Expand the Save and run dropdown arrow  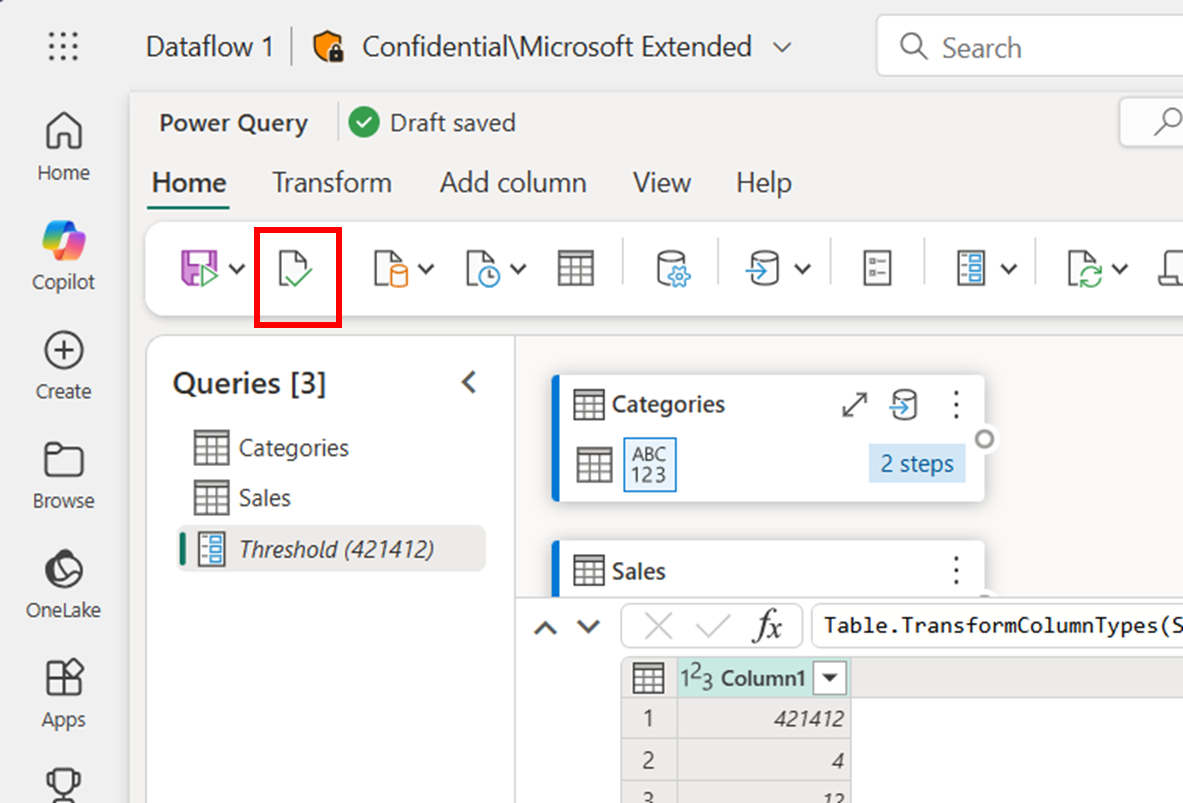237,269
